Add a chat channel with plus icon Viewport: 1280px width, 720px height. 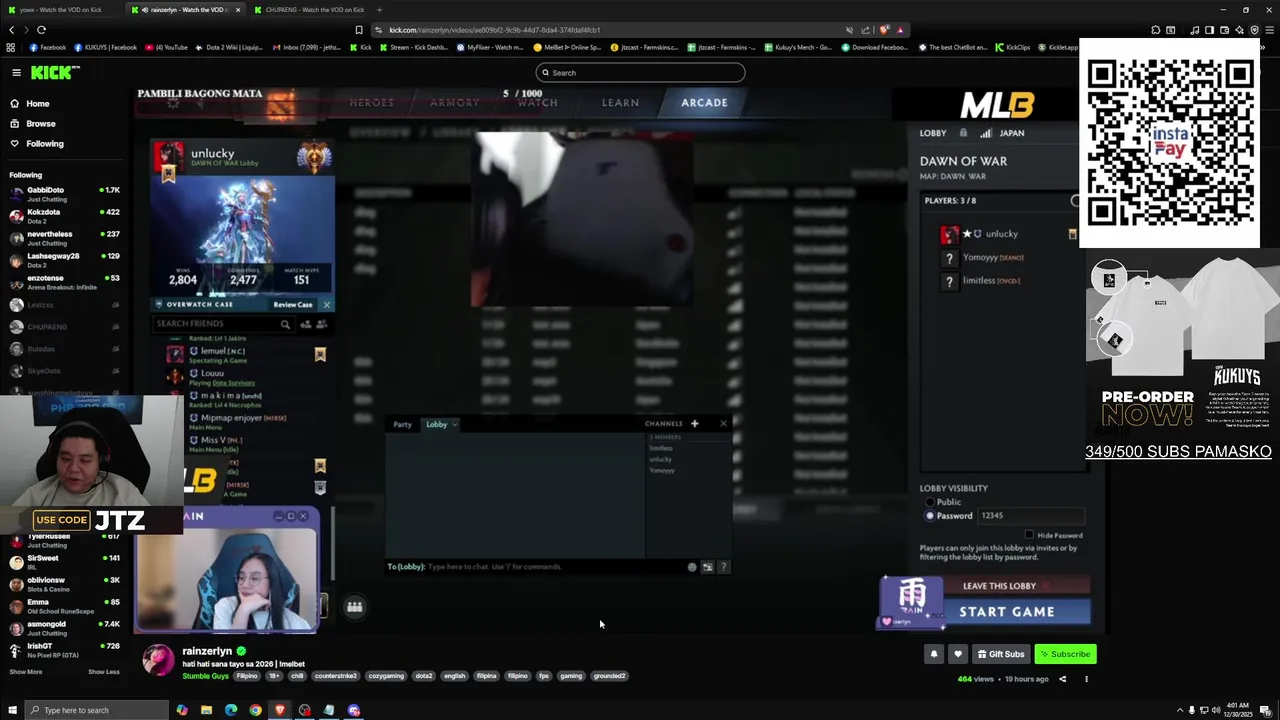click(x=694, y=424)
